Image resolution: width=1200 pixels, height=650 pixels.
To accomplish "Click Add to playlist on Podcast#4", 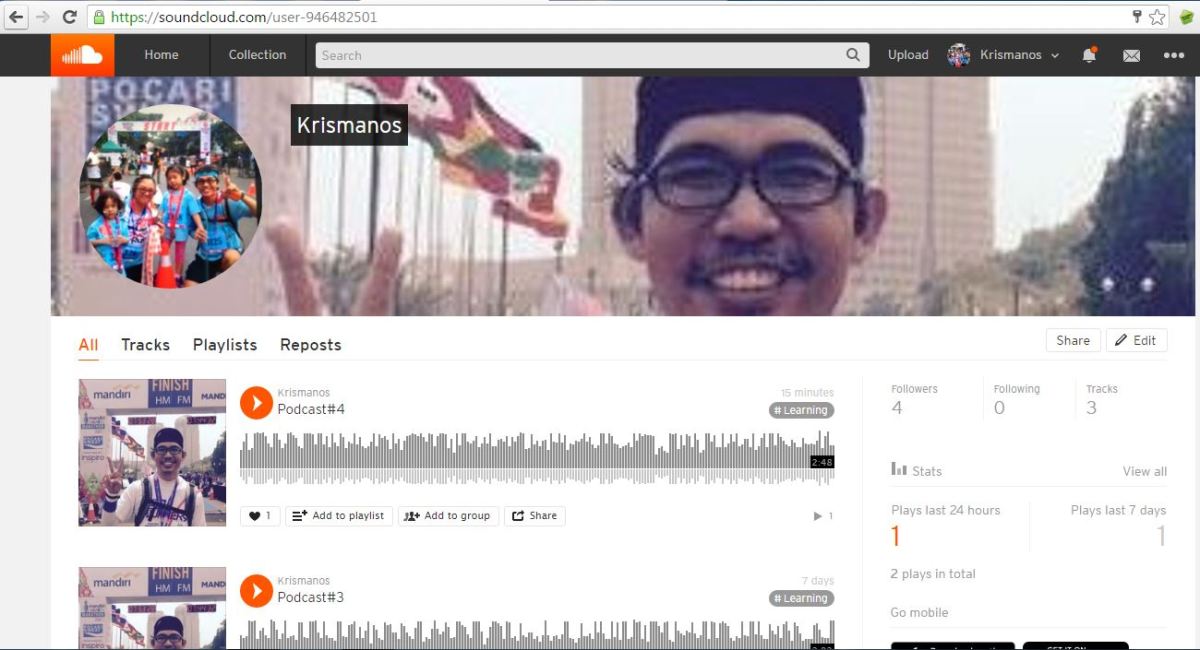I will (338, 516).
